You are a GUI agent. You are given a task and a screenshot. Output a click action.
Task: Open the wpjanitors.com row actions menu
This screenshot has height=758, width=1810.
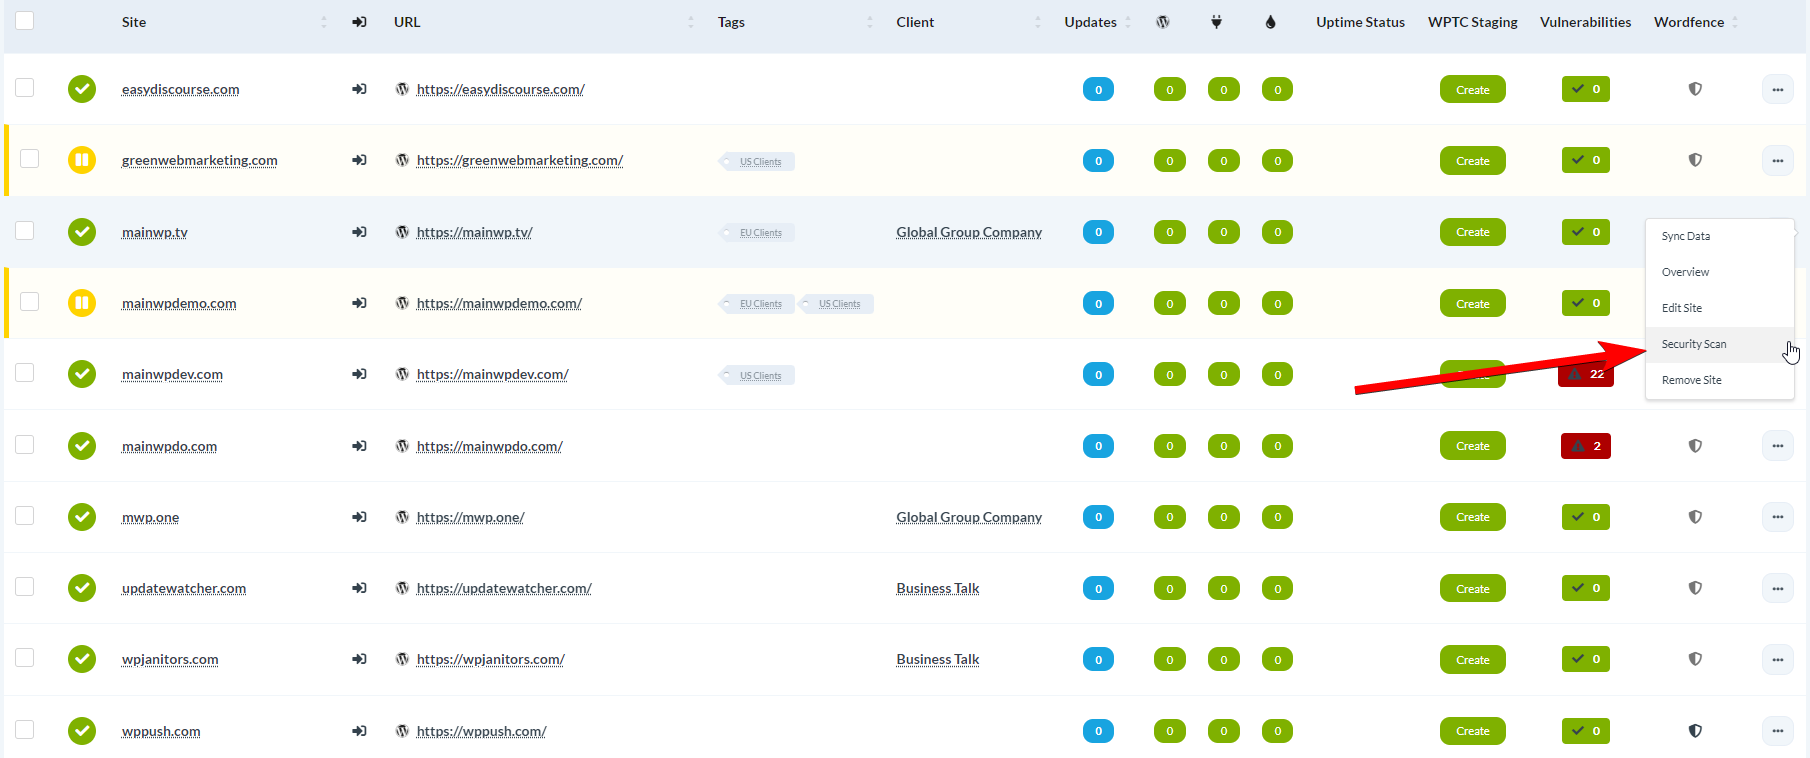(1777, 659)
